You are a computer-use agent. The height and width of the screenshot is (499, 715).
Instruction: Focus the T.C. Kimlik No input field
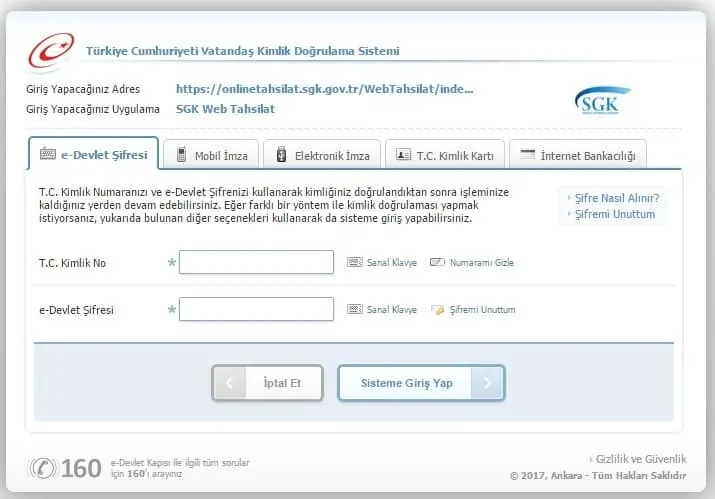(x=256, y=262)
